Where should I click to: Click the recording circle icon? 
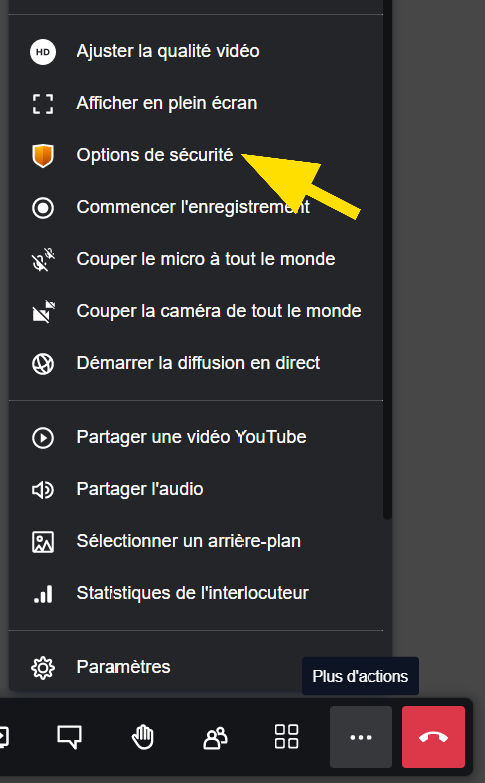[43, 208]
